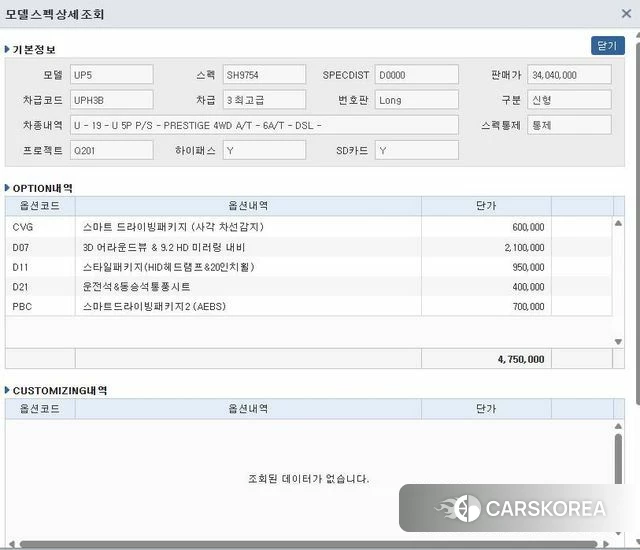The image size is (640, 550).
Task: Select the D07 3D 어라운드뷰 row
Action: click(309, 247)
